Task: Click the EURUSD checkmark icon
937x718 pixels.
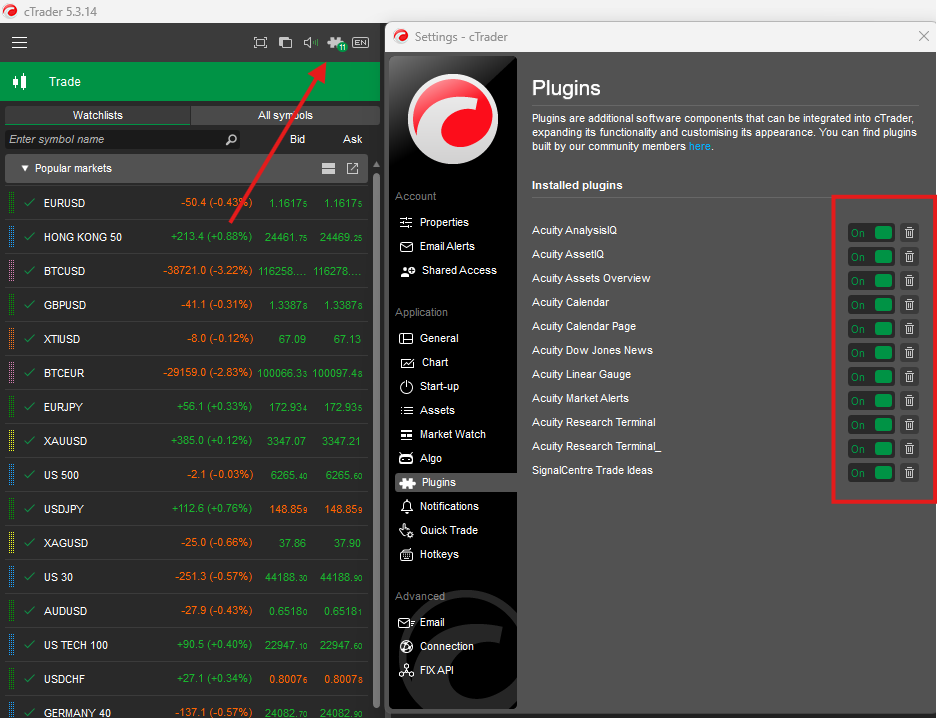Action: pyautogui.click(x=29, y=202)
